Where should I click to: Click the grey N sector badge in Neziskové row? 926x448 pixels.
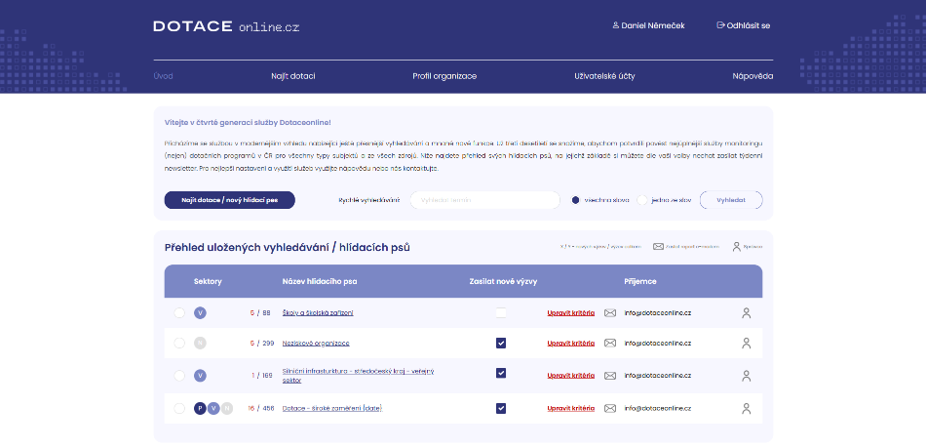[200, 343]
